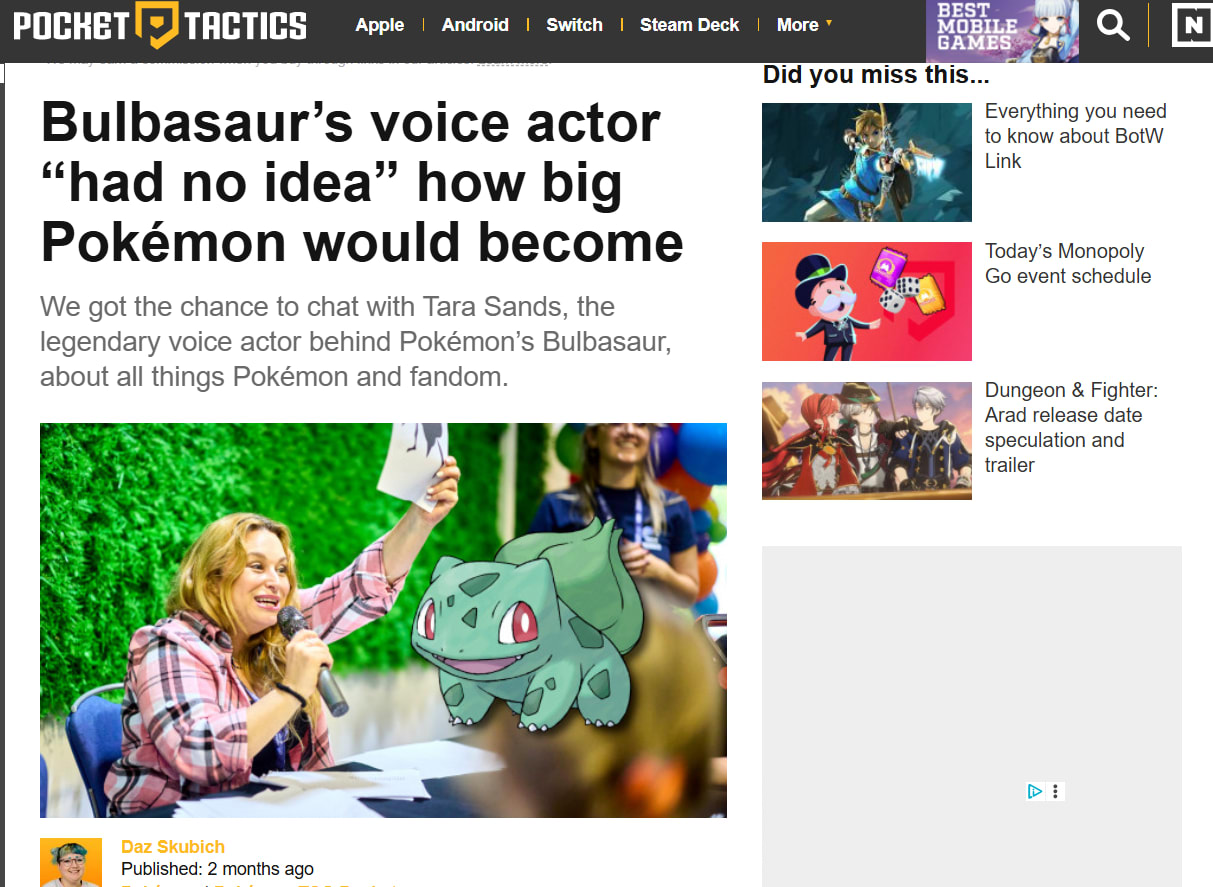Click the Tara Sands Bulbasaur hero image

click(x=383, y=620)
